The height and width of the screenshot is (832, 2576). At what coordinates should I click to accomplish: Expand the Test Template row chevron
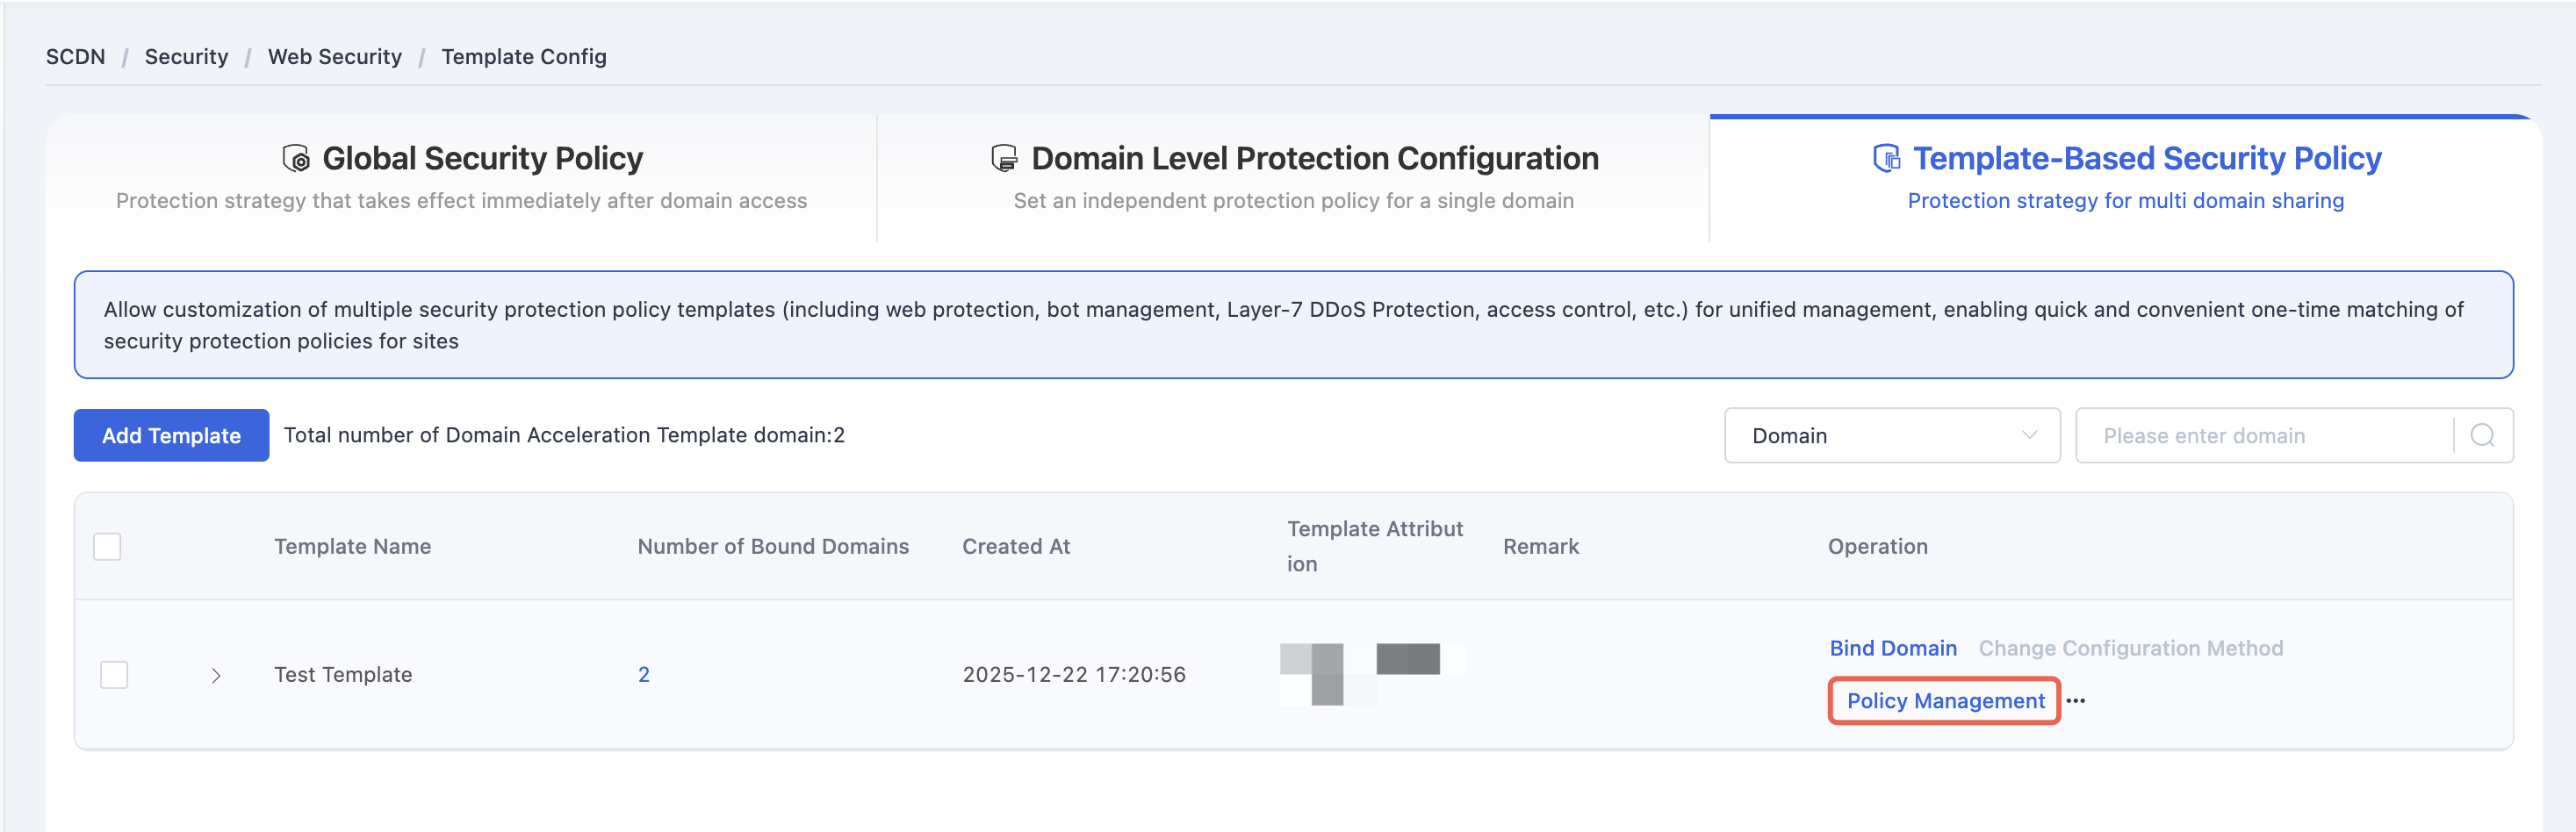click(x=216, y=676)
